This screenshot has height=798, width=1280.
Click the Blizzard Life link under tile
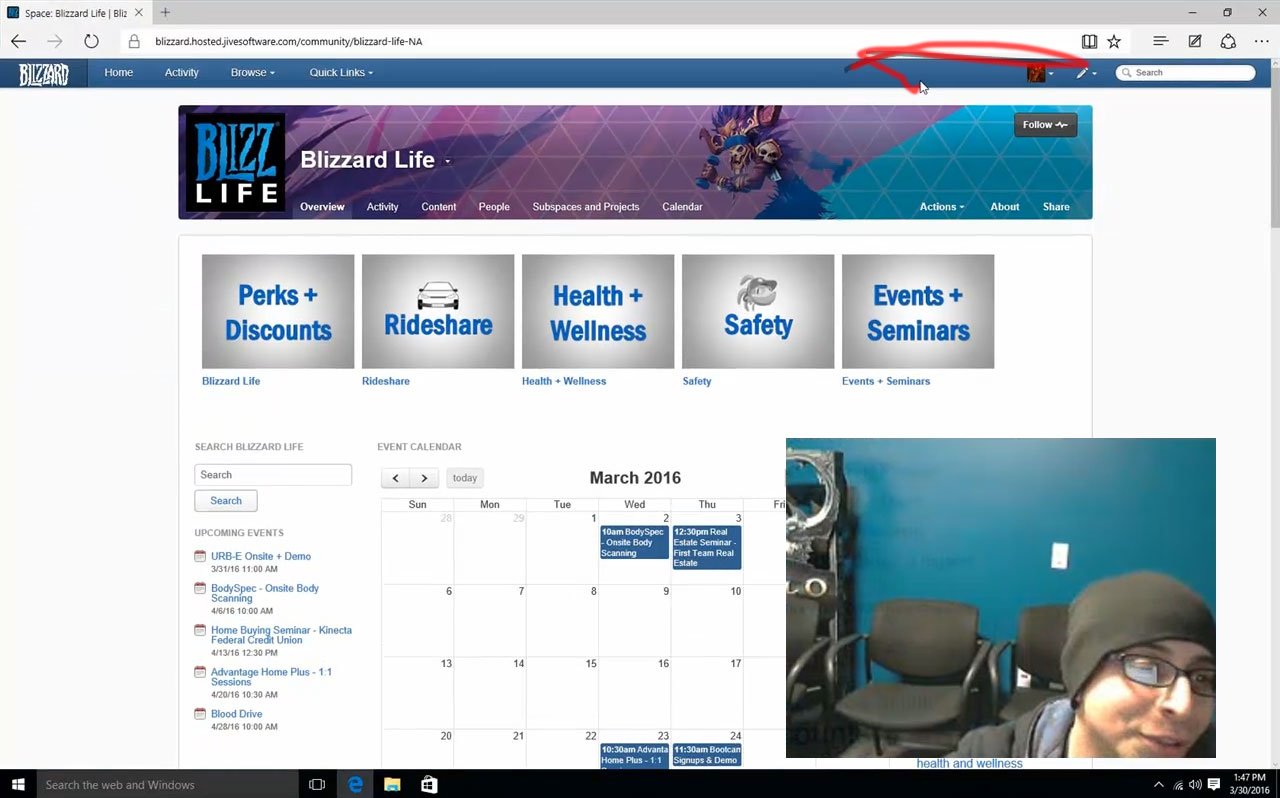pyautogui.click(x=231, y=381)
